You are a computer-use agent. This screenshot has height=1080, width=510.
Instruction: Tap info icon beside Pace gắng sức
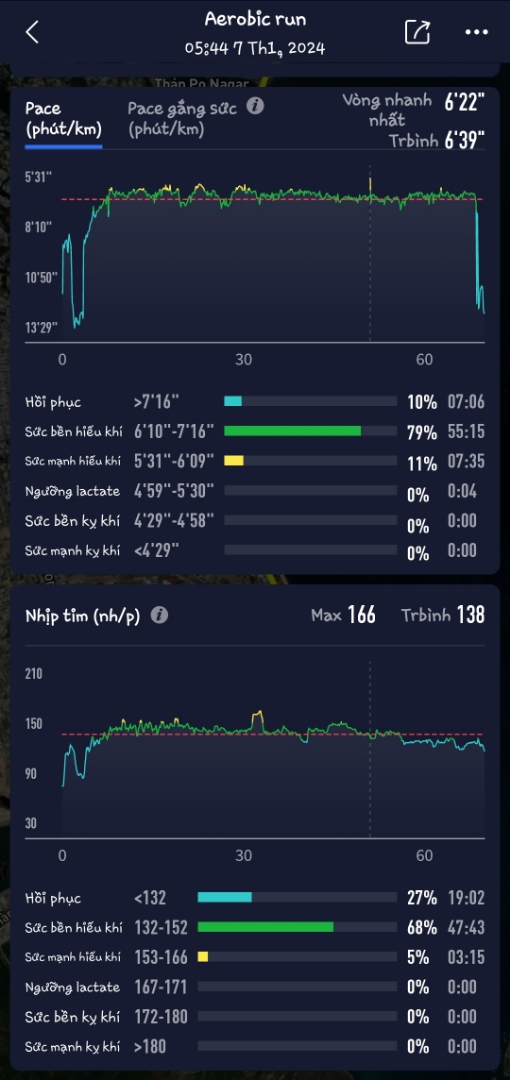[x=255, y=106]
